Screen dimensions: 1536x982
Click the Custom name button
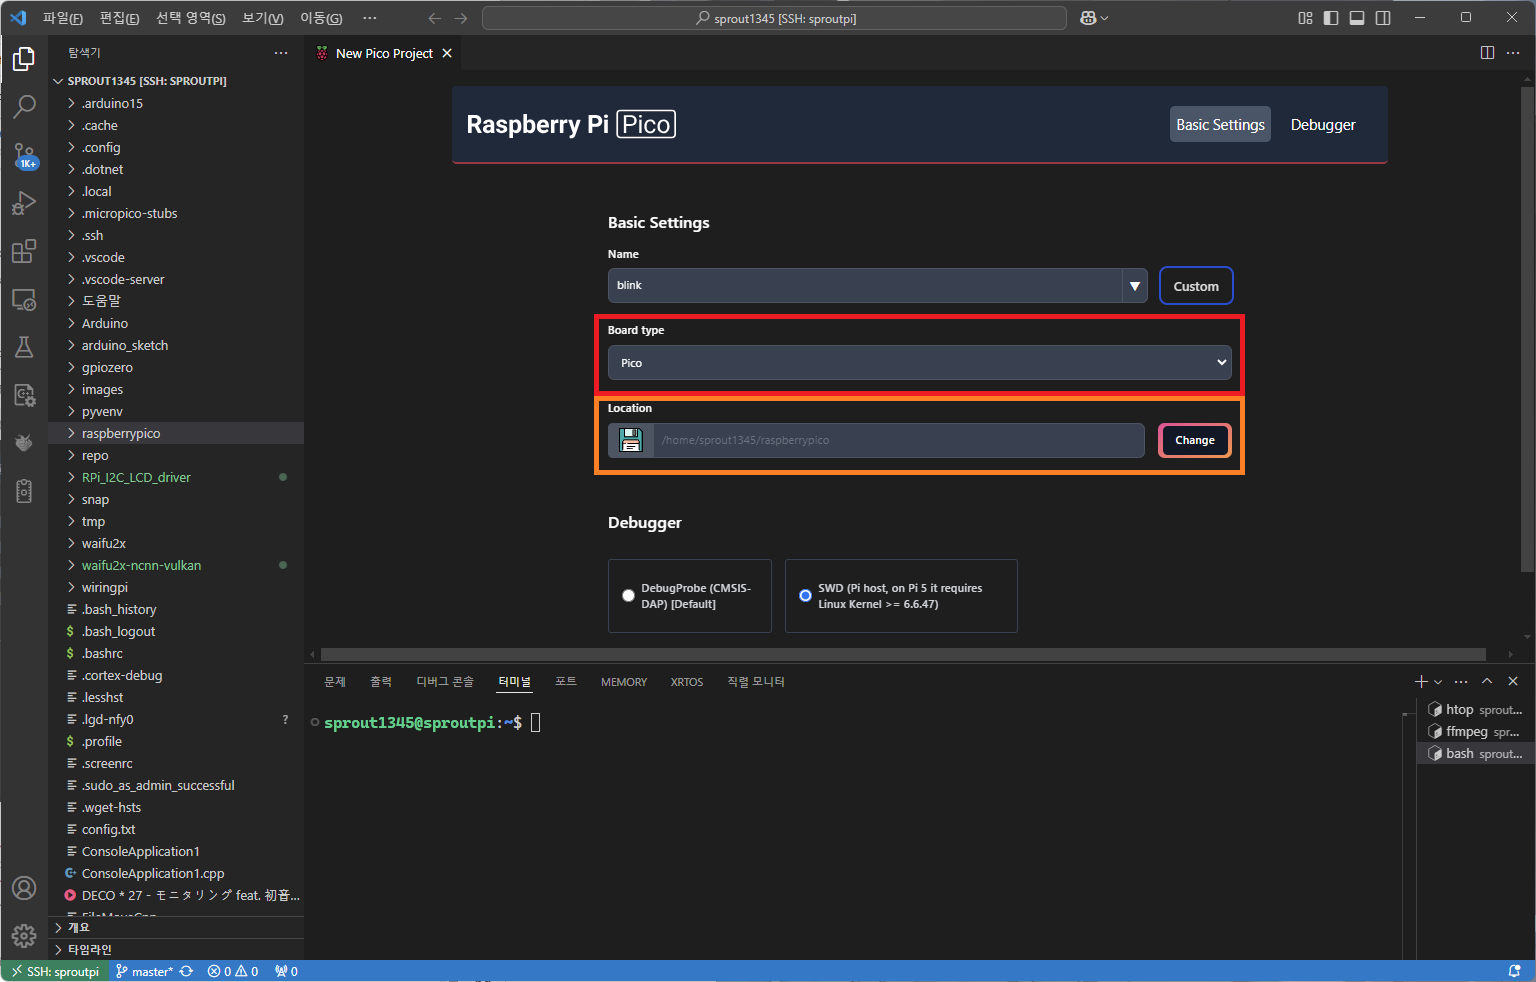click(x=1196, y=286)
